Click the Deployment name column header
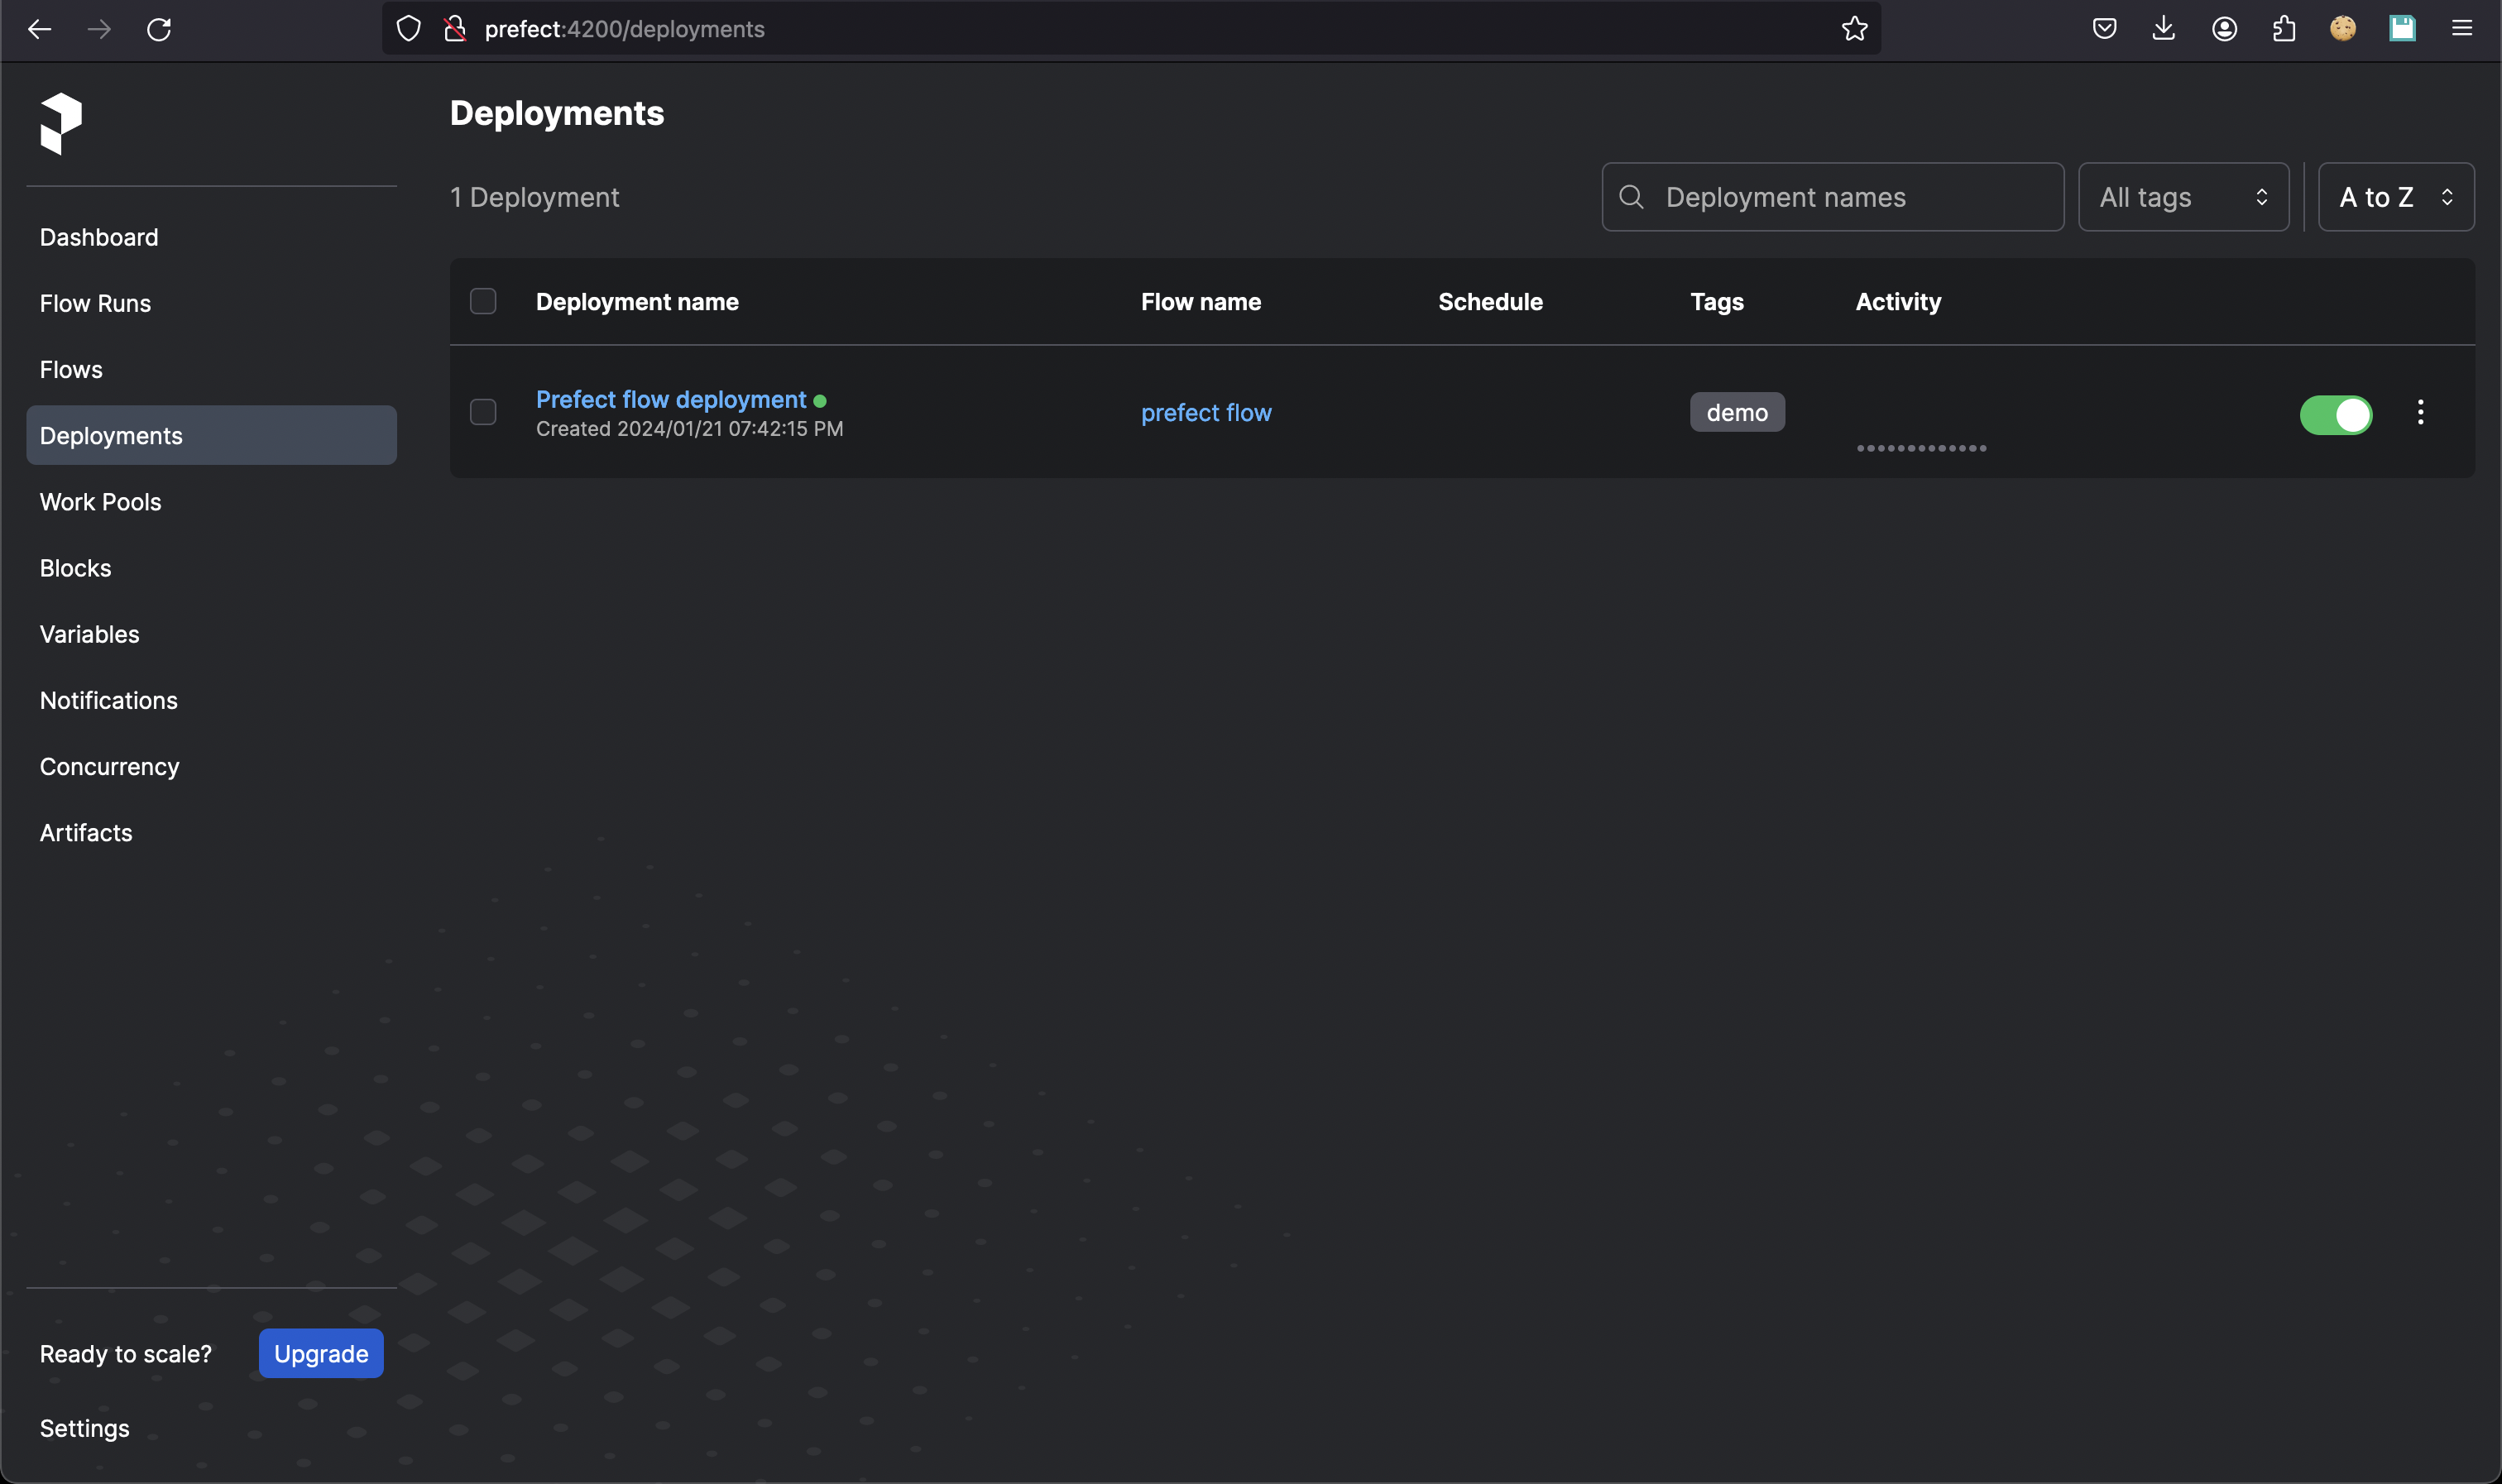2502x1484 pixels. [637, 301]
